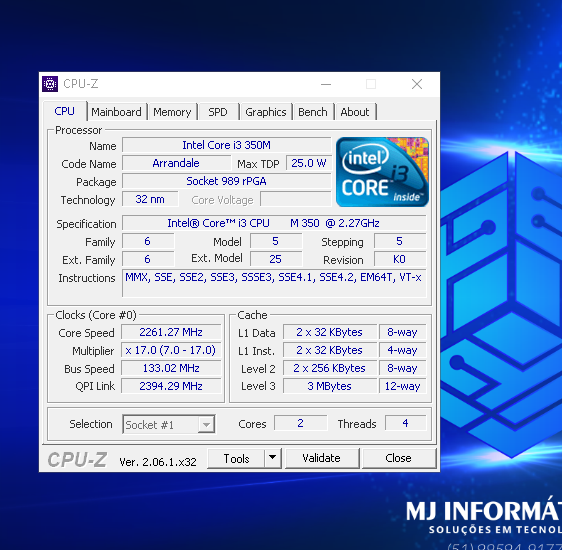Click the Tools button
Image resolution: width=562 pixels, height=550 pixels.
click(236, 458)
